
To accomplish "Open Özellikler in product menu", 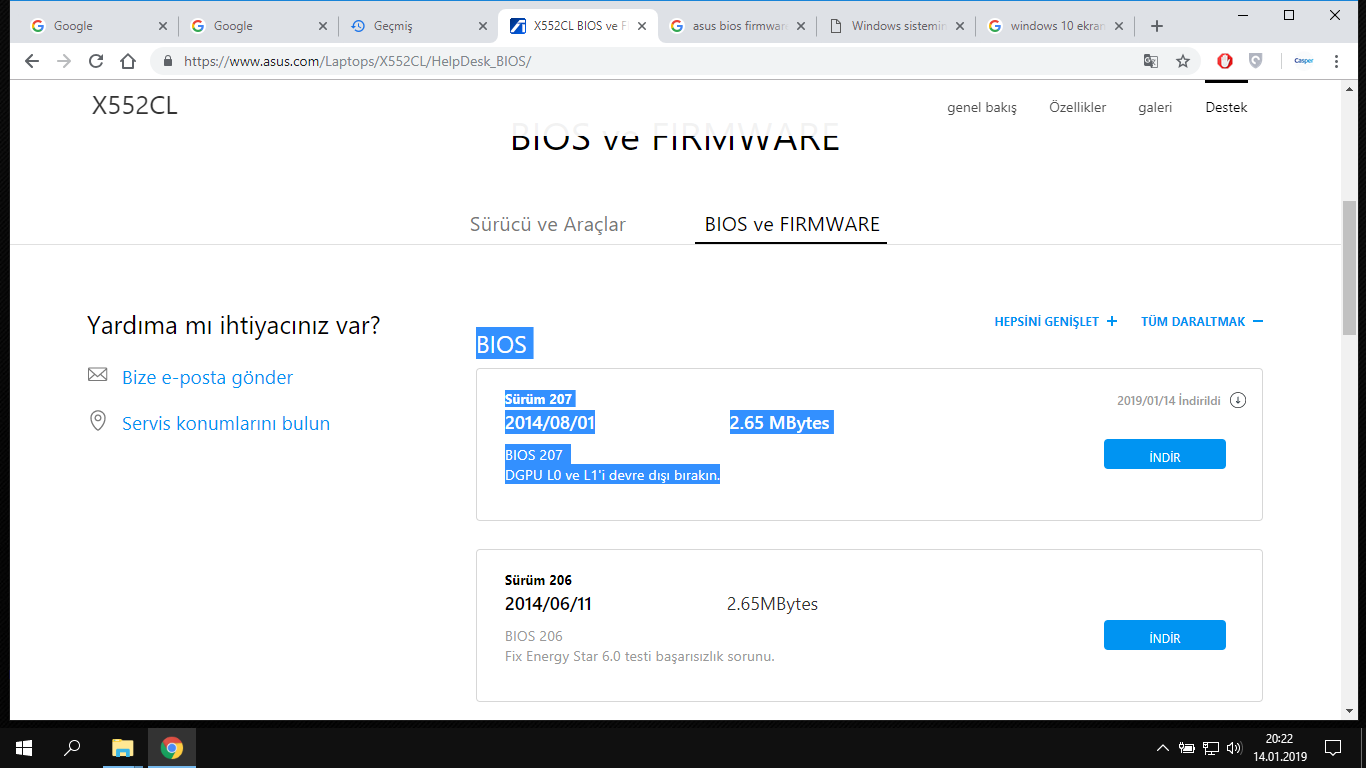I will click(x=1078, y=107).
